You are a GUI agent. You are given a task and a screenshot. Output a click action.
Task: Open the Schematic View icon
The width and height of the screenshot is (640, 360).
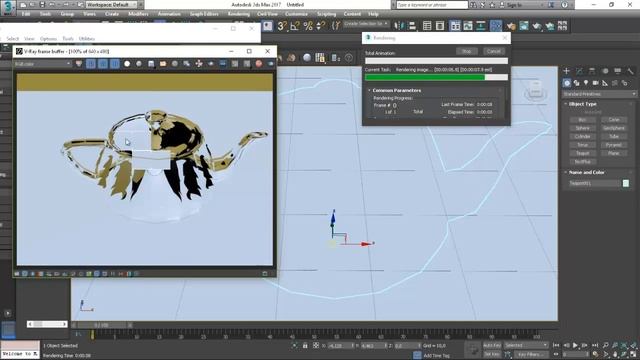(x=481, y=26)
